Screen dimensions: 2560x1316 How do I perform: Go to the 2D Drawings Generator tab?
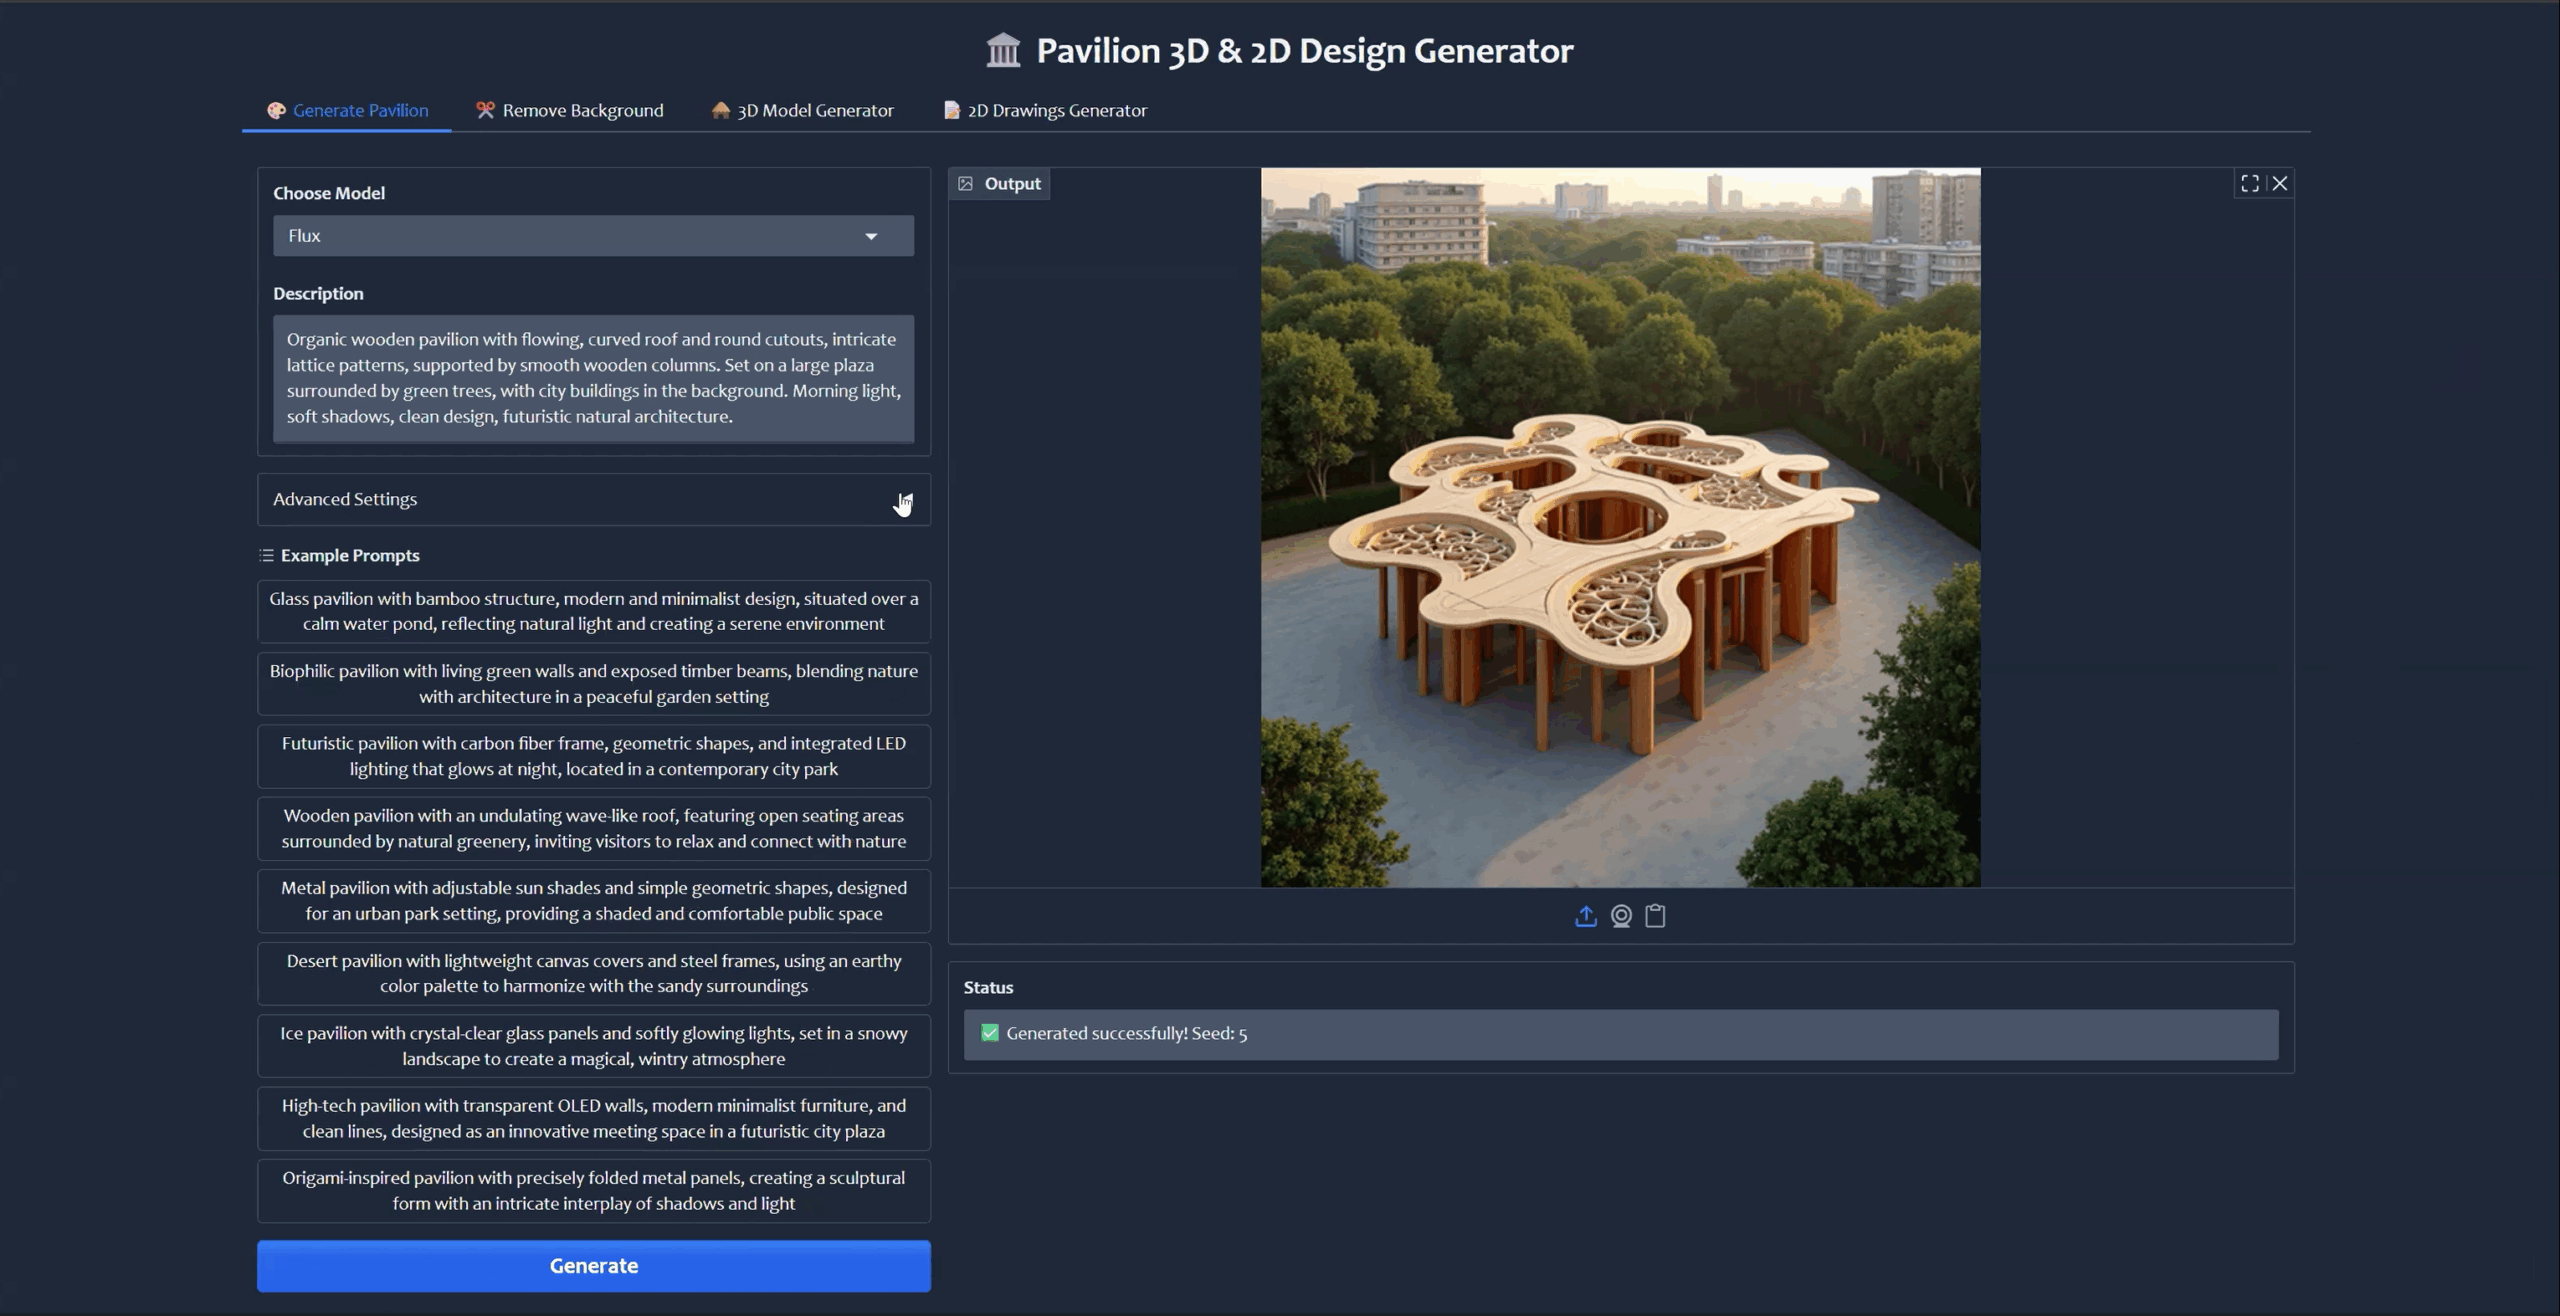point(1045,110)
